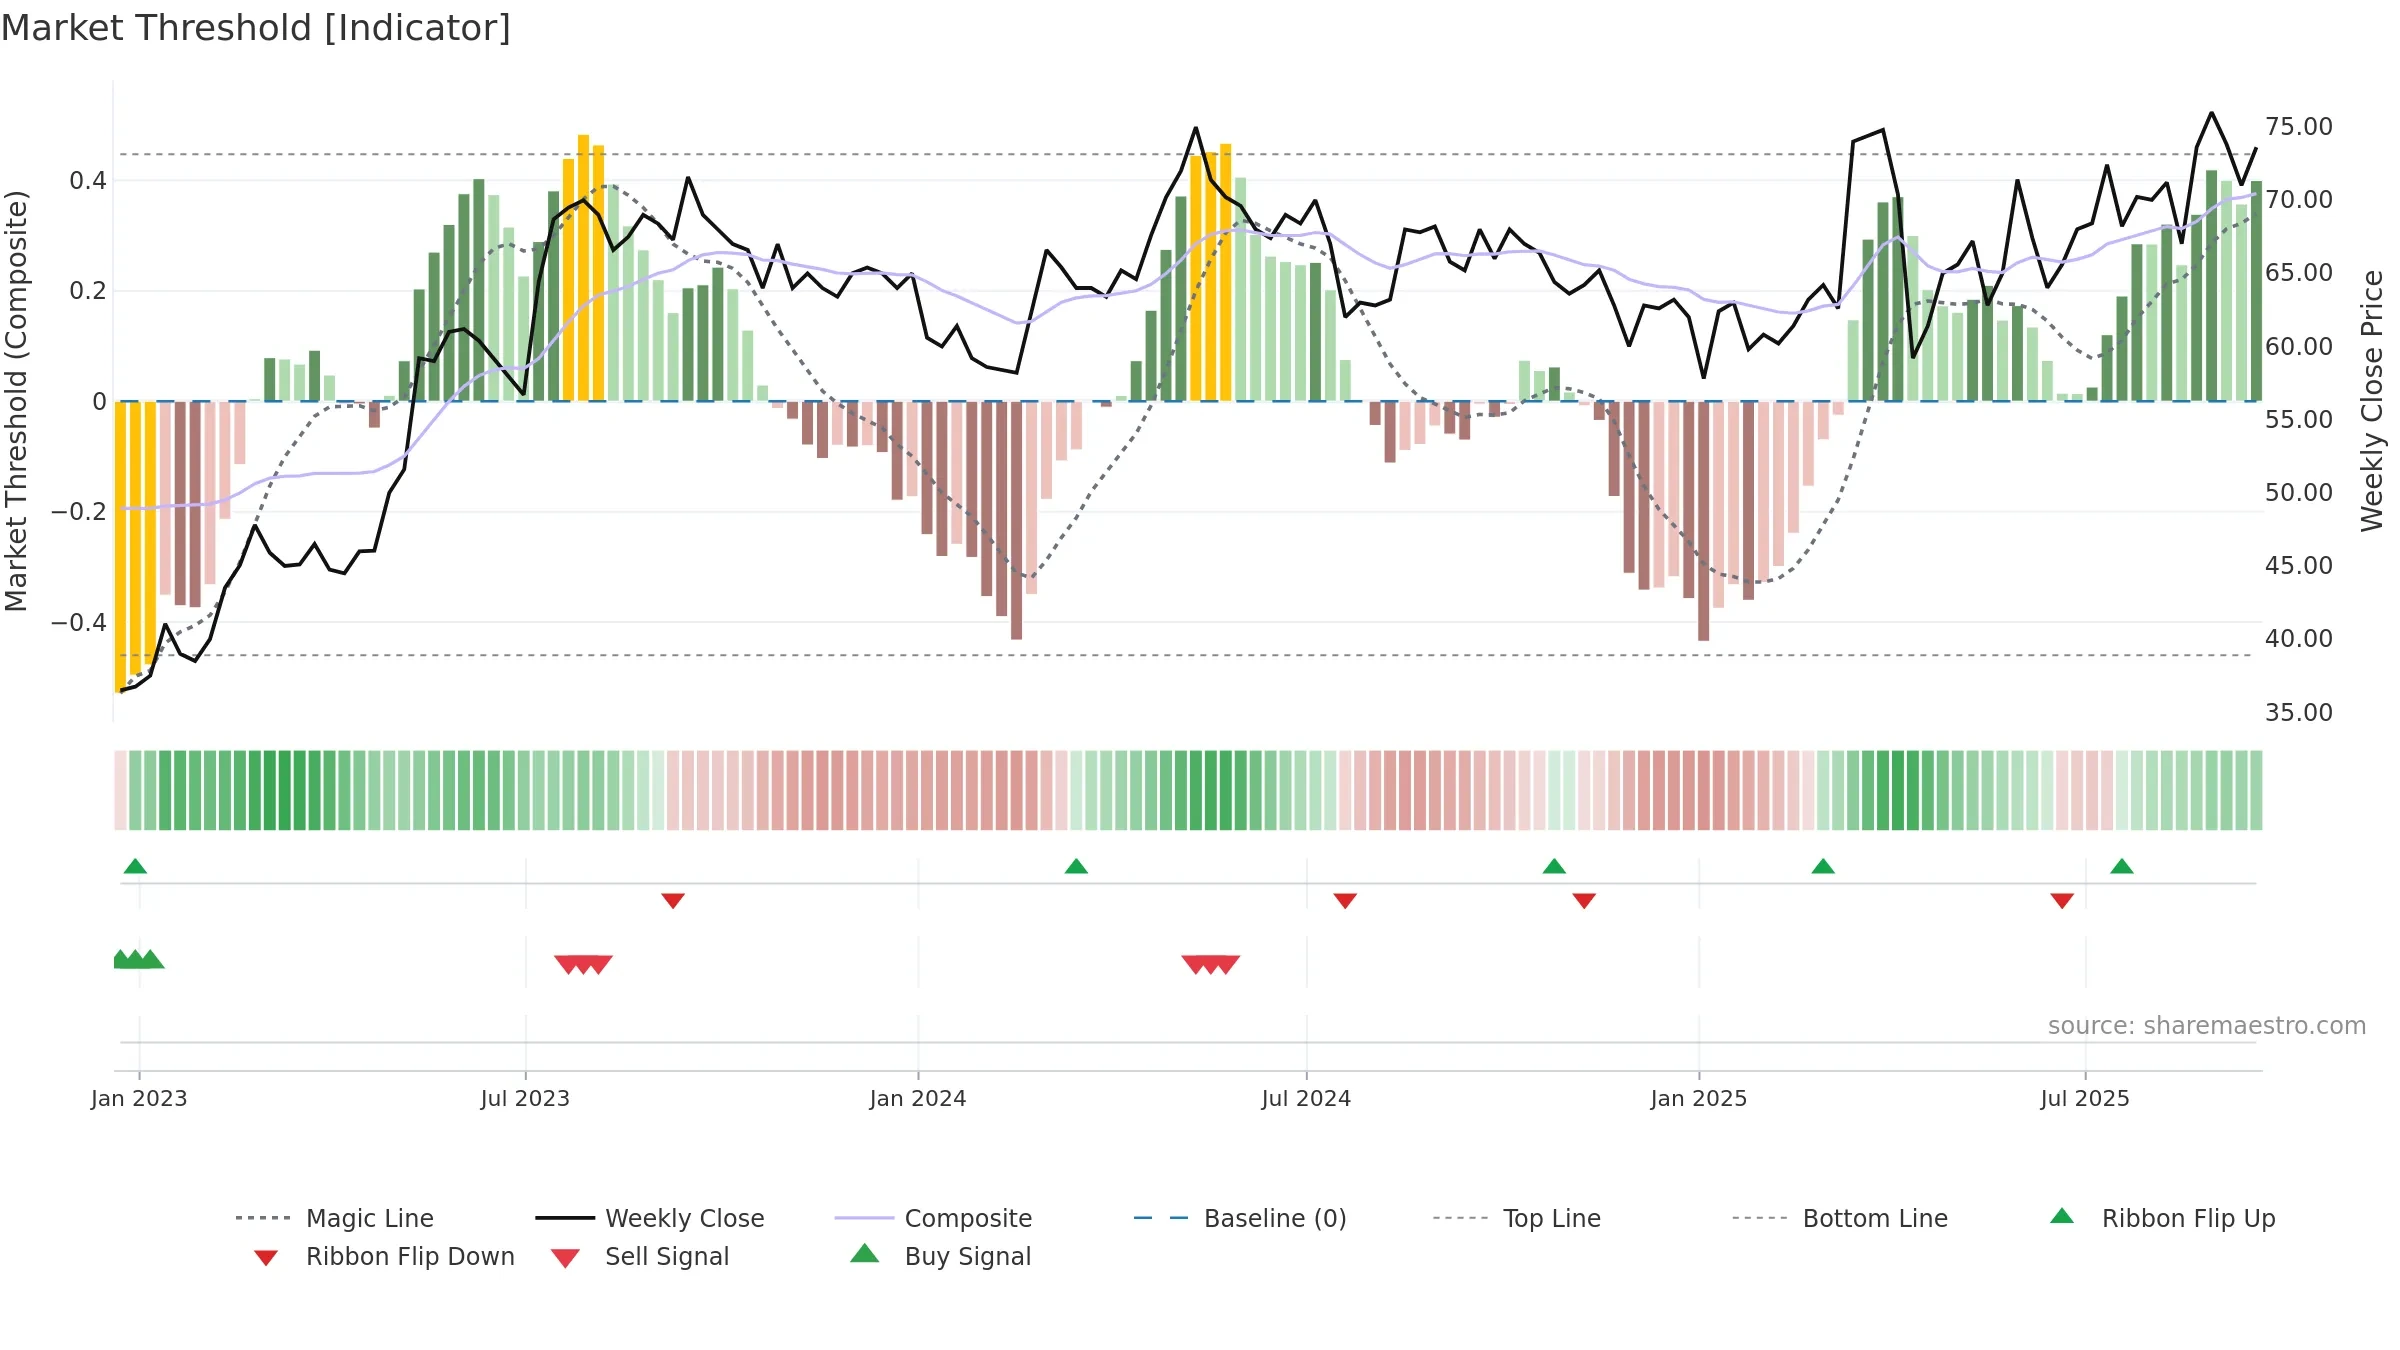Toggle the Ribbon Flip Down legend entry
Image resolution: width=2400 pixels, height=1350 pixels.
(x=383, y=1256)
